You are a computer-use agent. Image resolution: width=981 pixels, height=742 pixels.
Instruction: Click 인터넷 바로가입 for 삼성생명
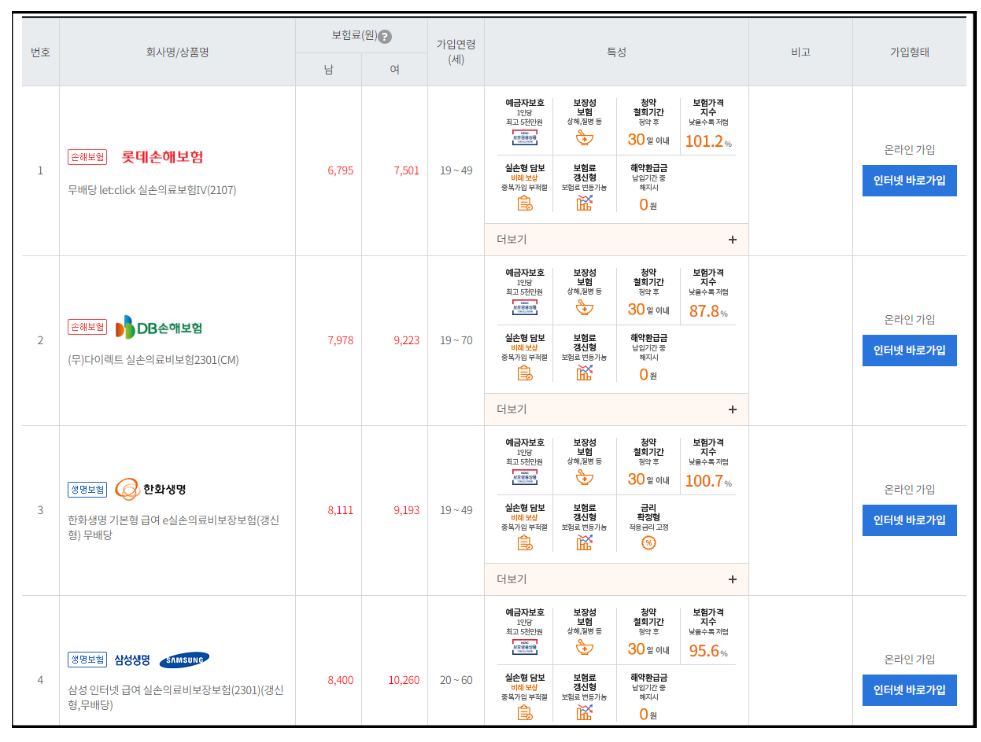point(909,690)
